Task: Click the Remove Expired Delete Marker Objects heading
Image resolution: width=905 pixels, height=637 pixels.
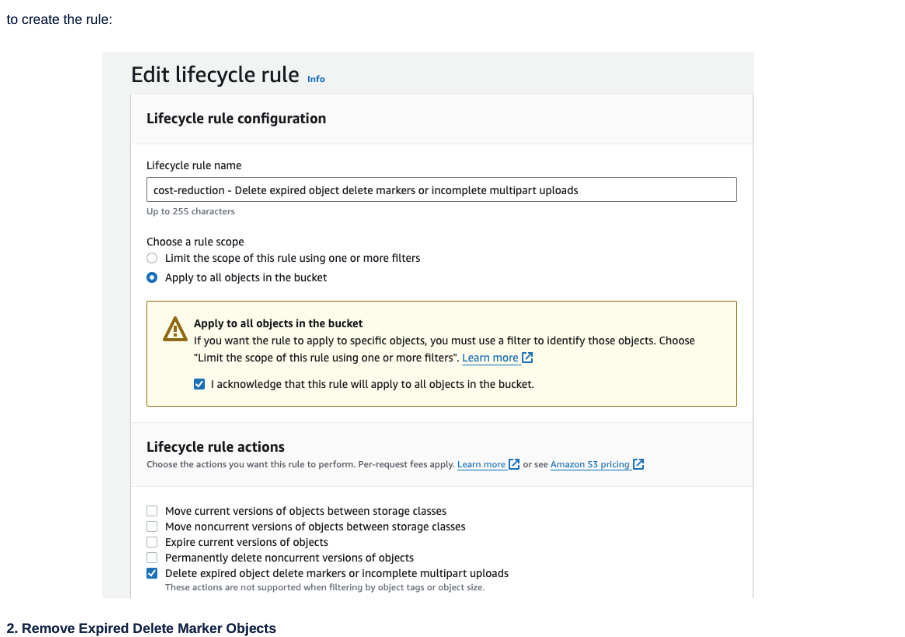Action: [140, 628]
